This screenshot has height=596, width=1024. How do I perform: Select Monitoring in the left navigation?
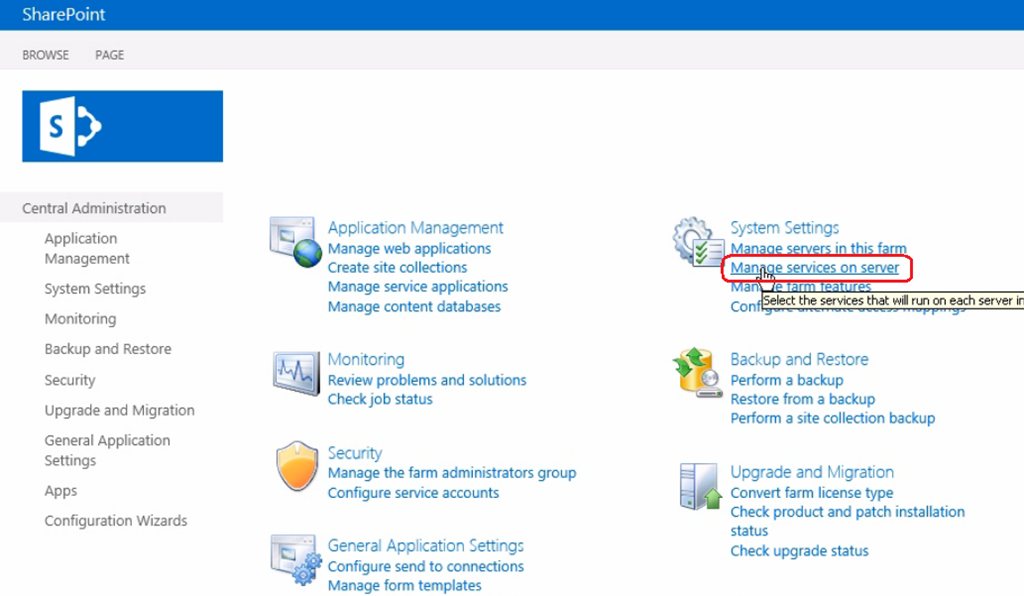[x=80, y=319]
